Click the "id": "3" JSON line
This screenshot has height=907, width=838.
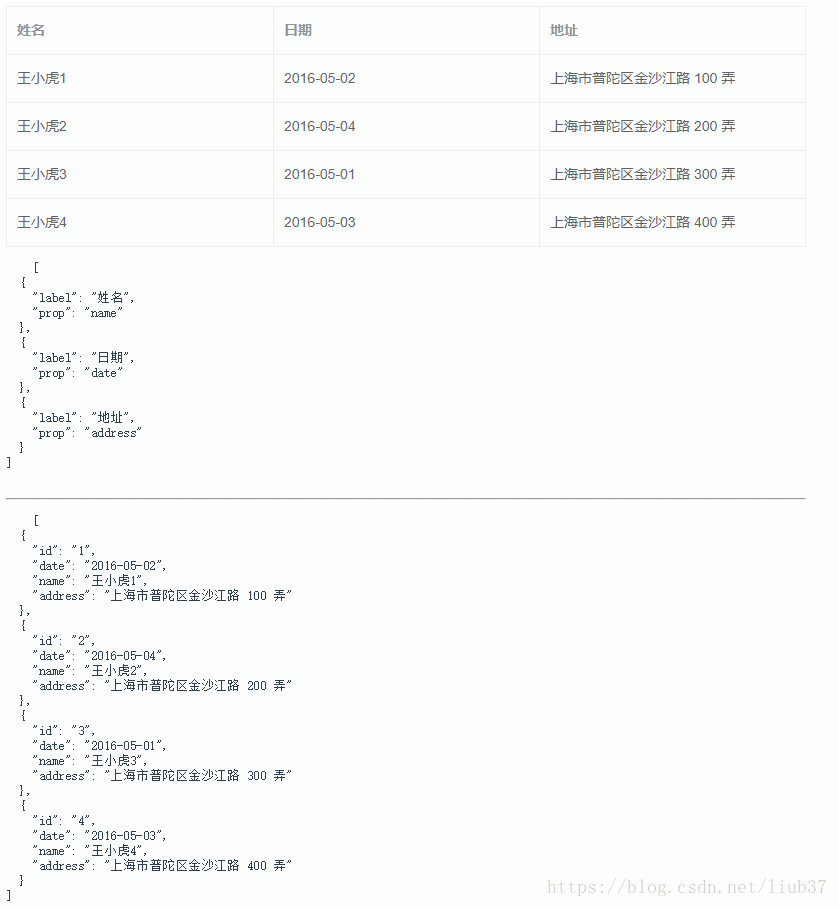point(64,731)
